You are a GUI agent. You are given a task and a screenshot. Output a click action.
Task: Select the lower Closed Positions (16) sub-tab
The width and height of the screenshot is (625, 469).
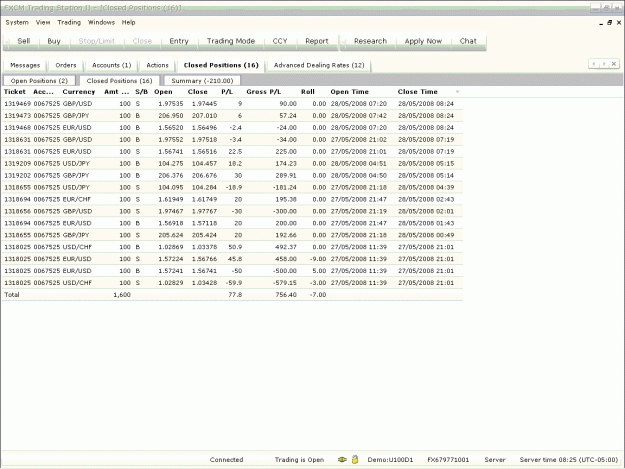[x=119, y=80]
